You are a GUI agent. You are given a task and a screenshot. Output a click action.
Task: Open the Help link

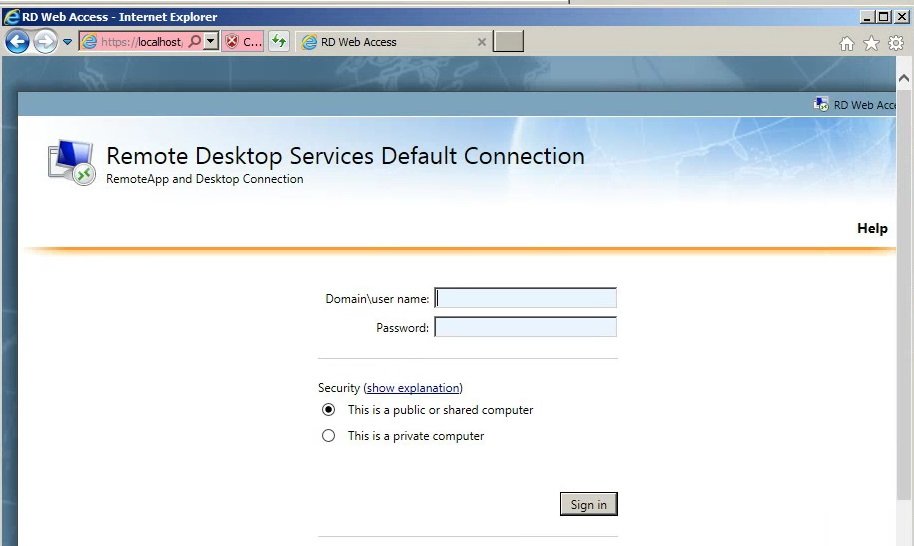[872, 228]
